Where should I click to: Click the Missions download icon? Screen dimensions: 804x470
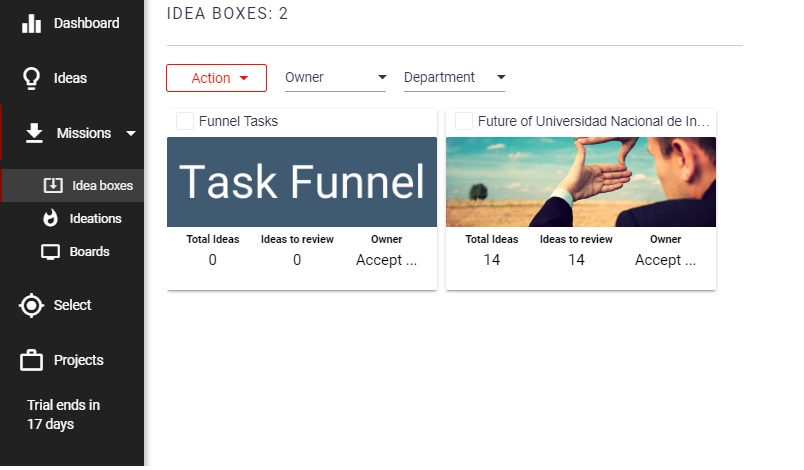pyautogui.click(x=34, y=133)
